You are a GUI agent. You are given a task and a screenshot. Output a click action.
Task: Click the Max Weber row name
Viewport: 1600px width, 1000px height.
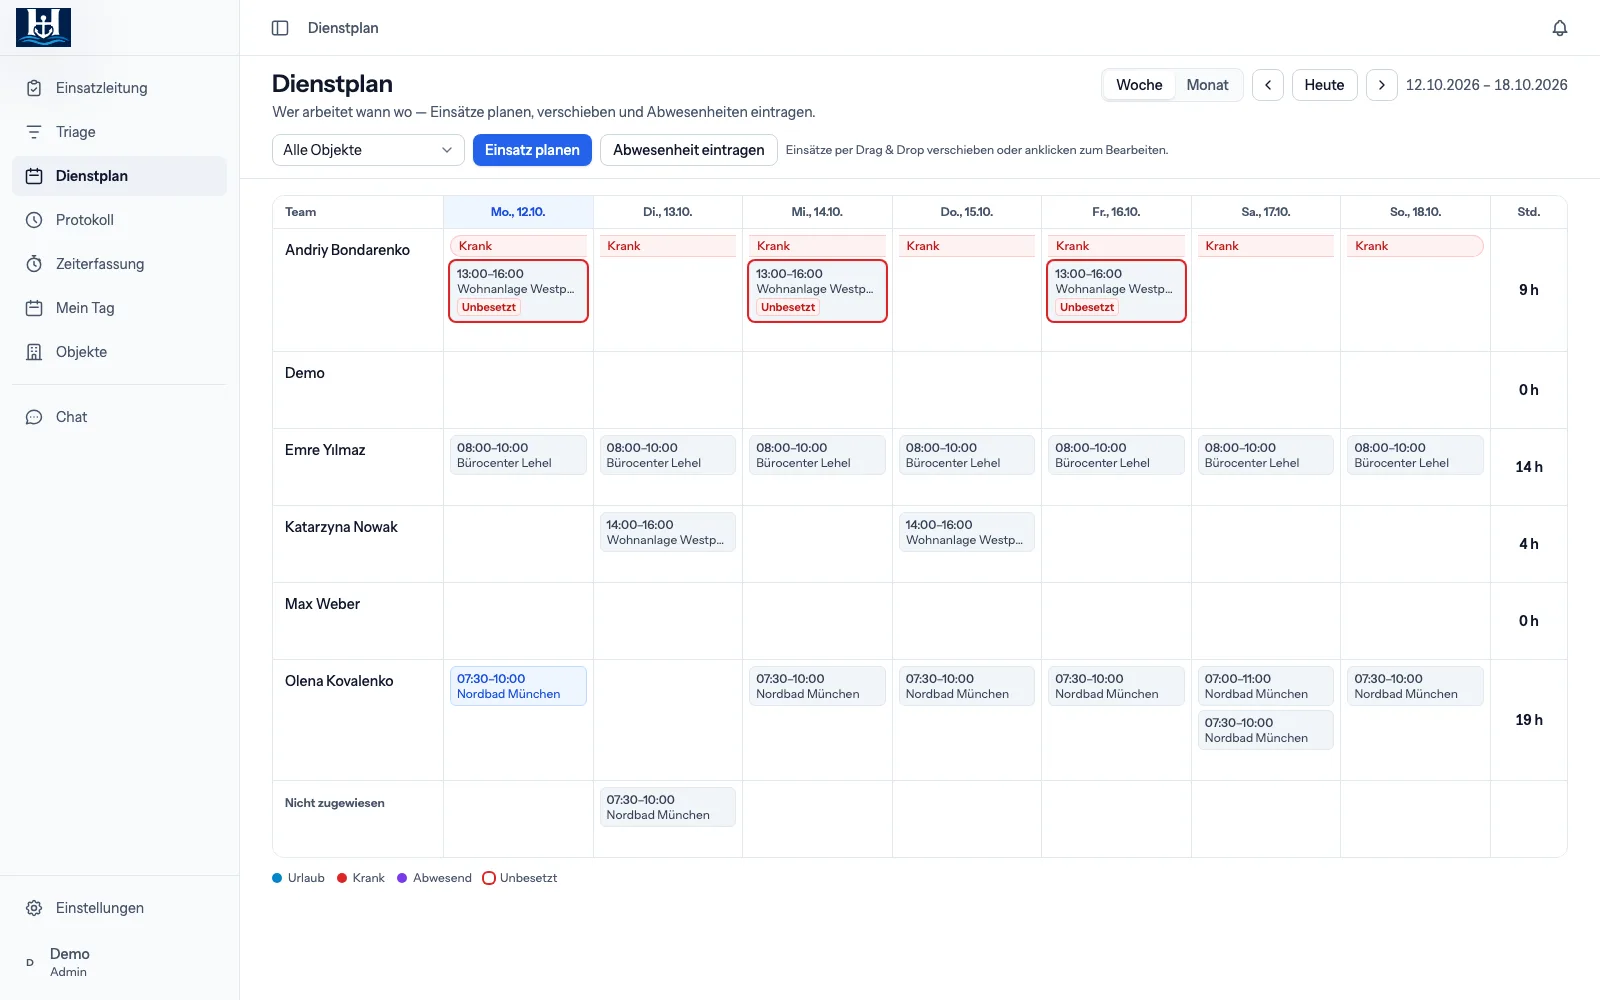coord(322,604)
